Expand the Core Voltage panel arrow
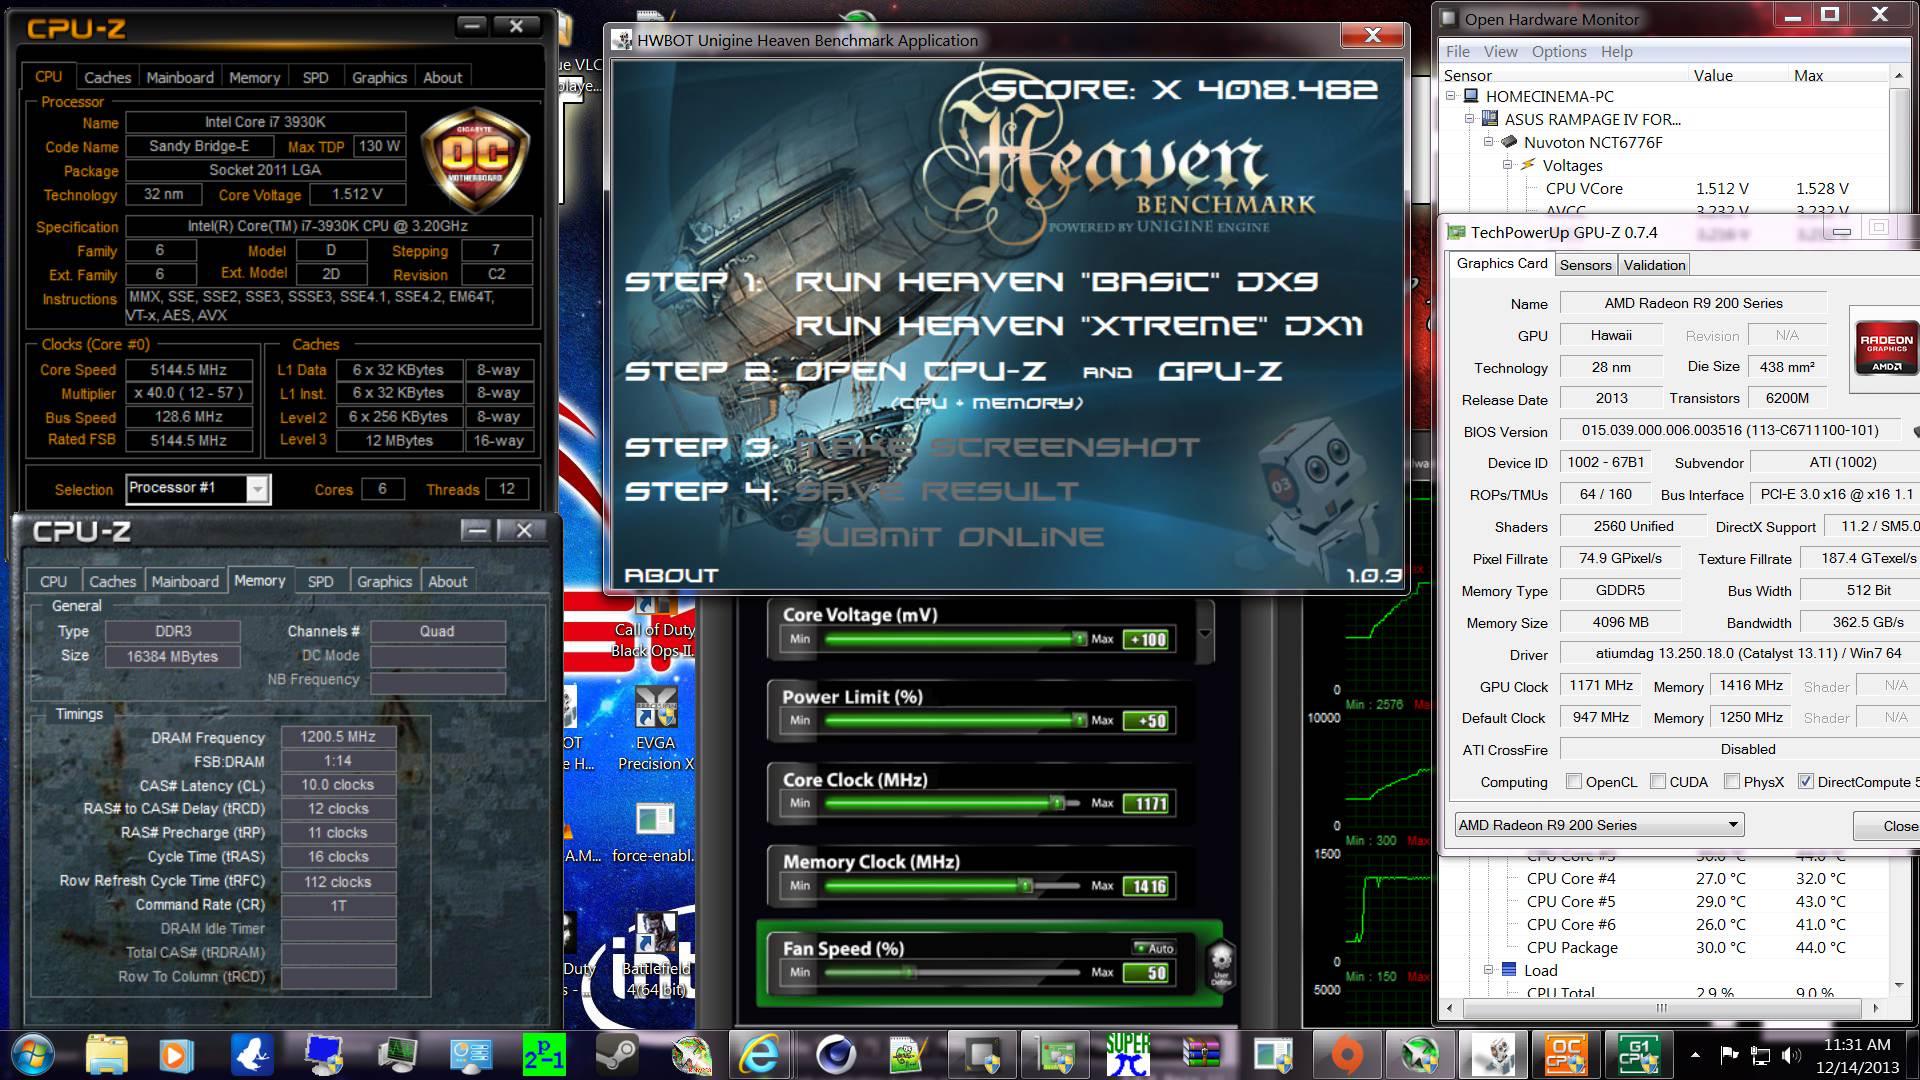Screen dimensions: 1920x1080 1205,633
